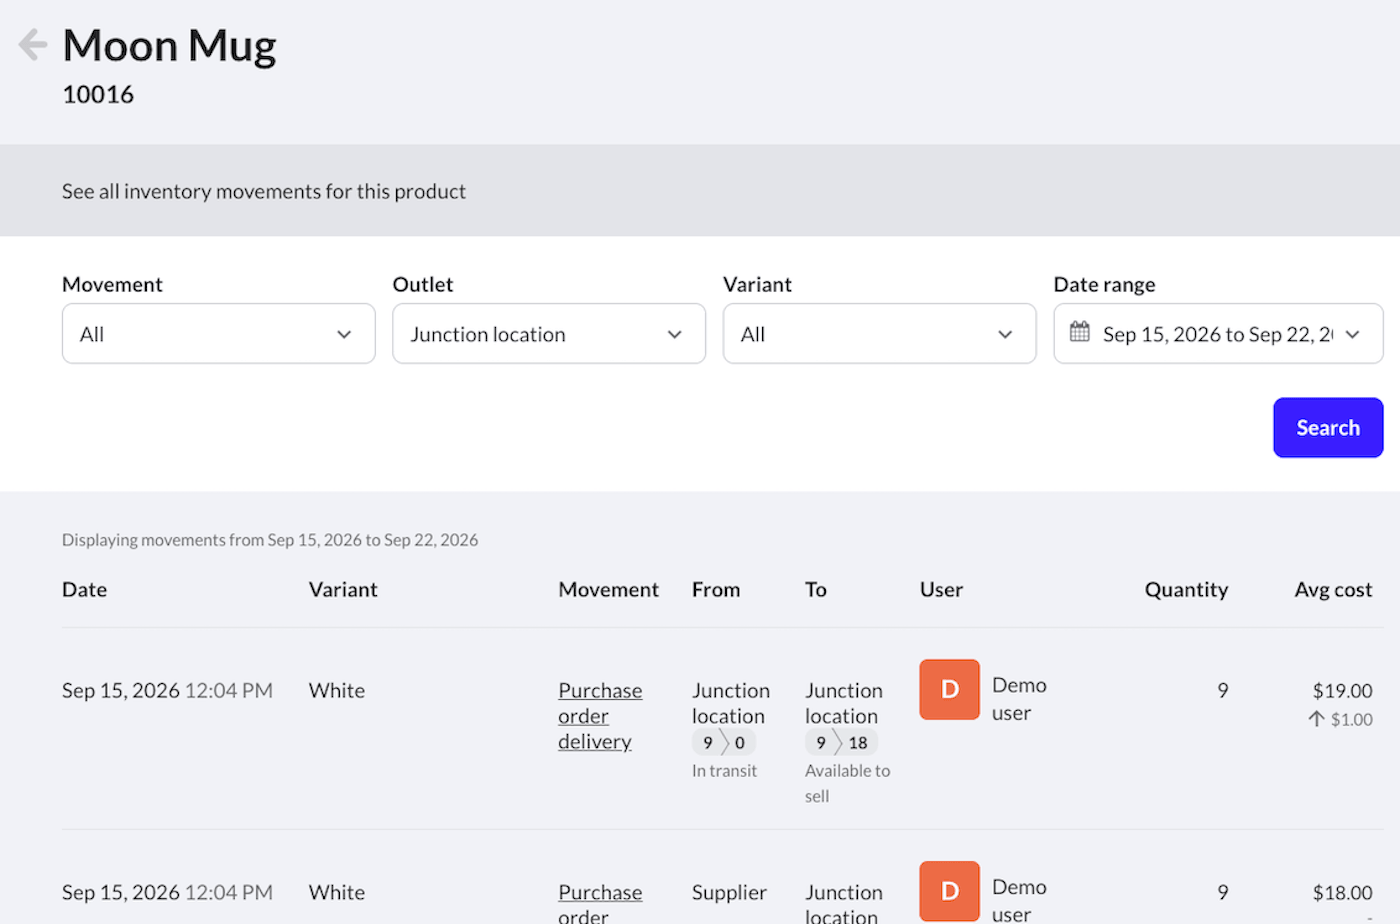Click the Avg cost column header
Image resolution: width=1400 pixels, height=924 pixels.
[x=1333, y=590]
